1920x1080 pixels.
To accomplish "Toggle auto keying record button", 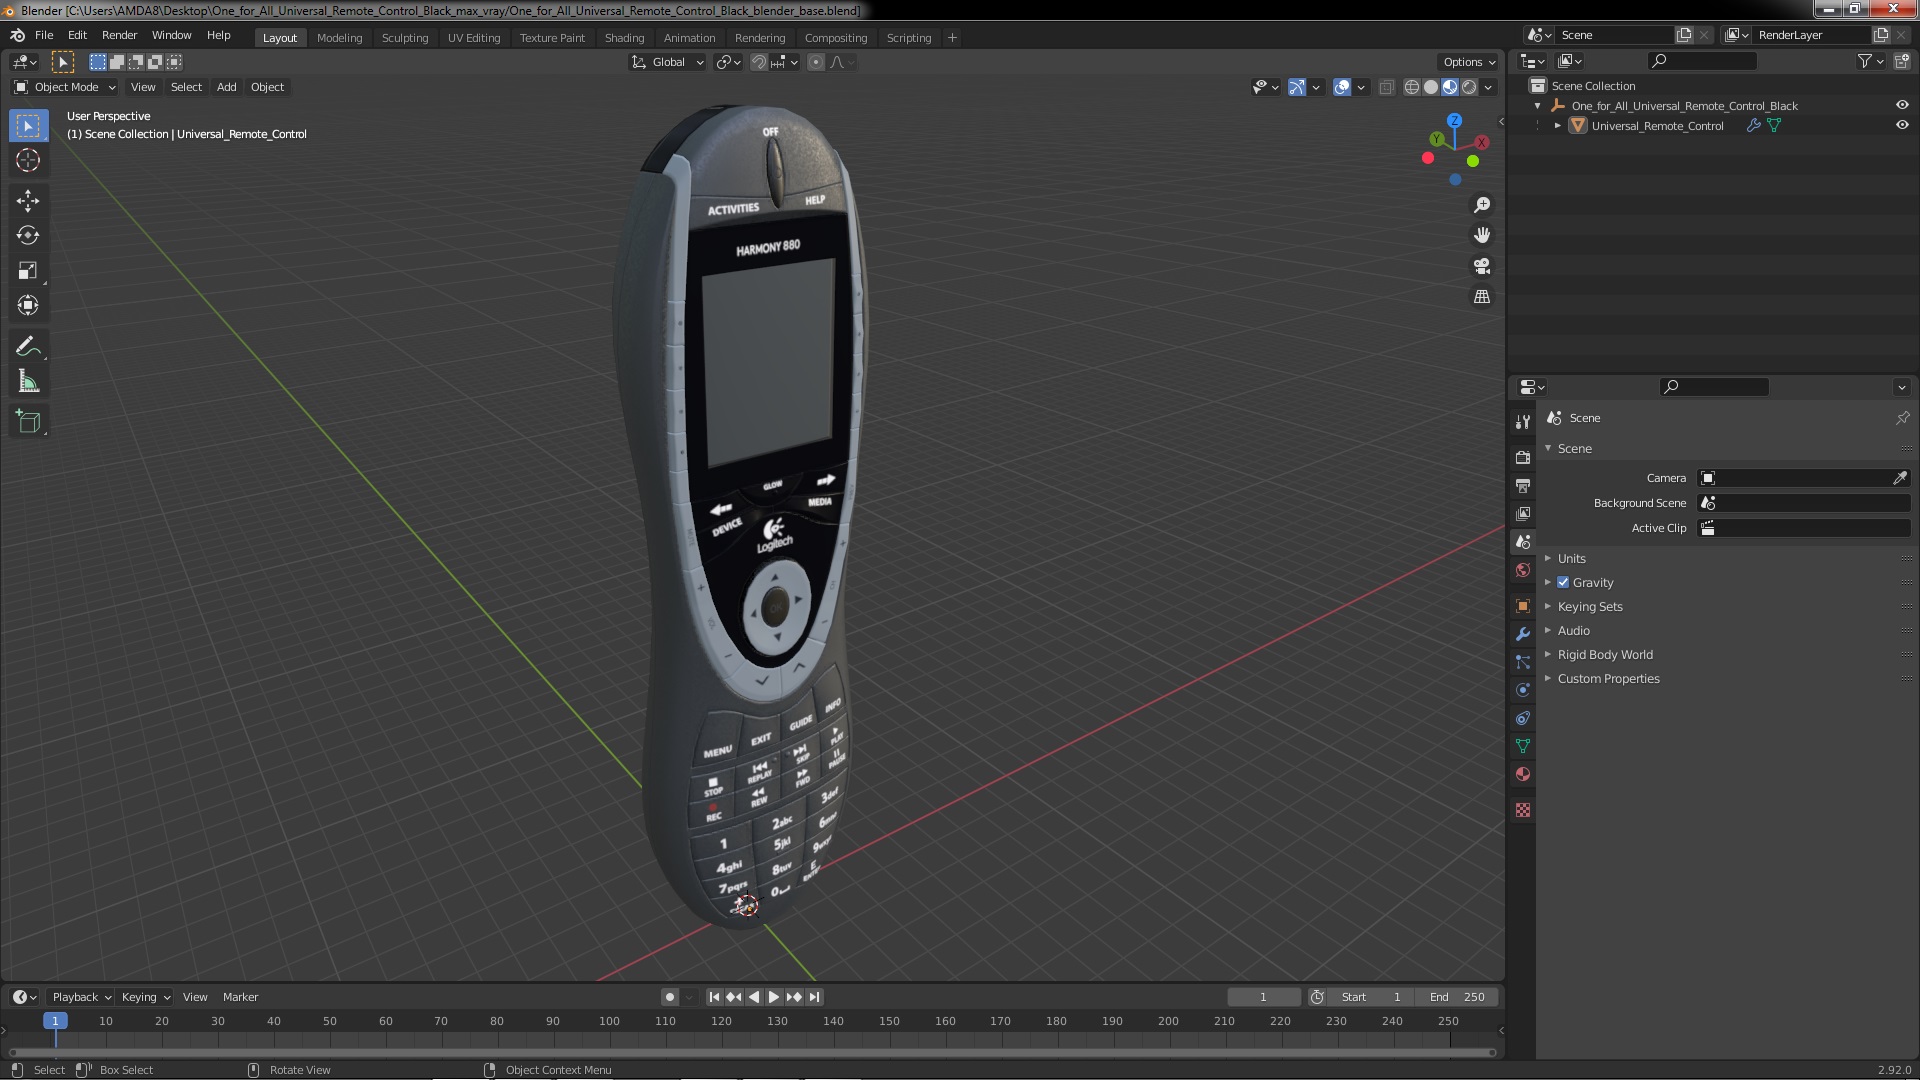I will (x=670, y=997).
